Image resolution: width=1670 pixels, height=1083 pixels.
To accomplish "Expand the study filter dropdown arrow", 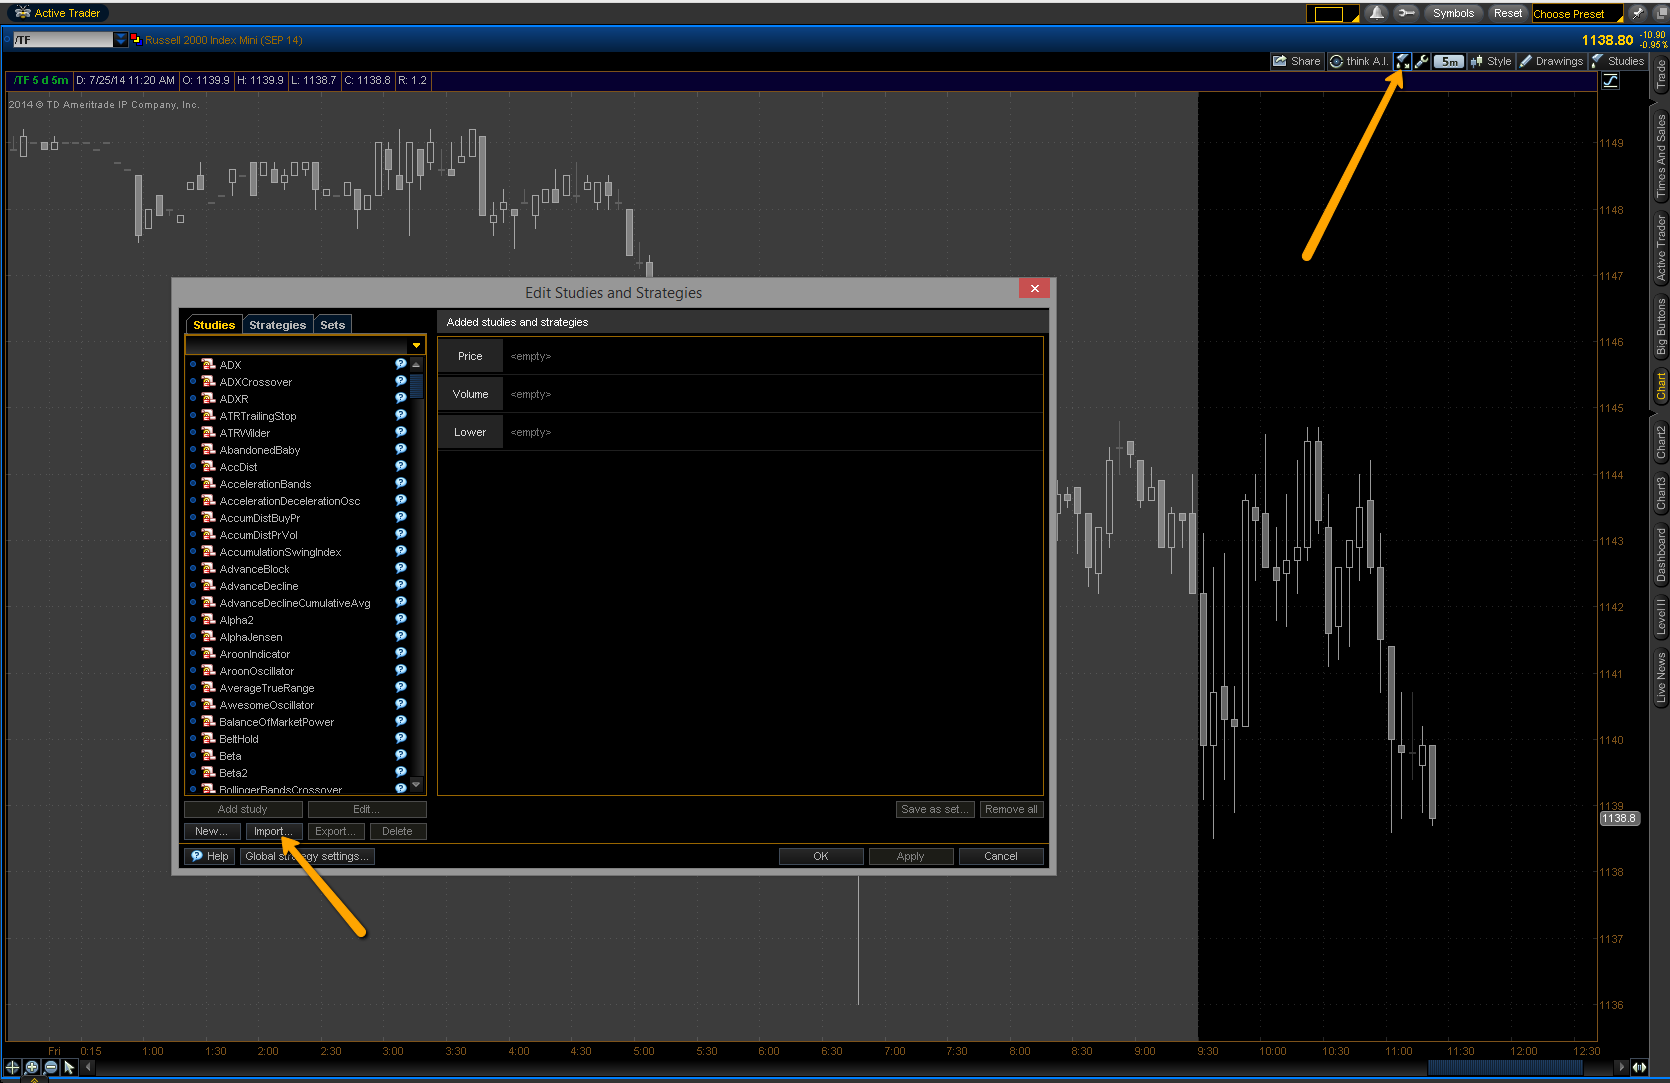I will (416, 345).
